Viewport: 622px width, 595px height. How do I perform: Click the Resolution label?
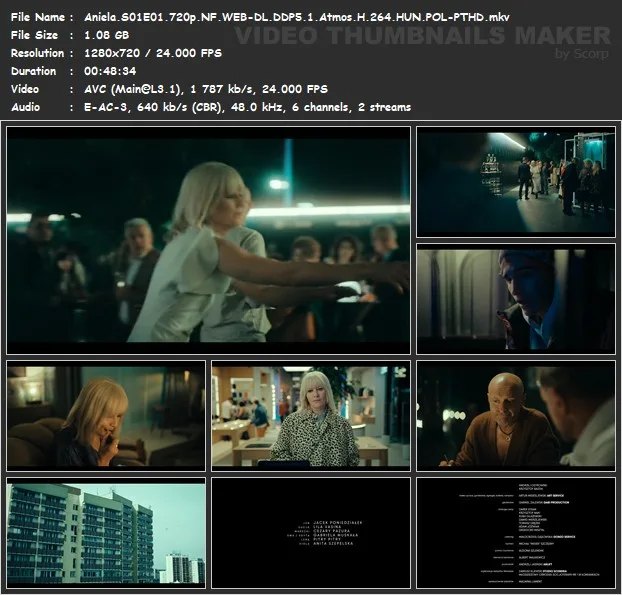(x=37, y=53)
